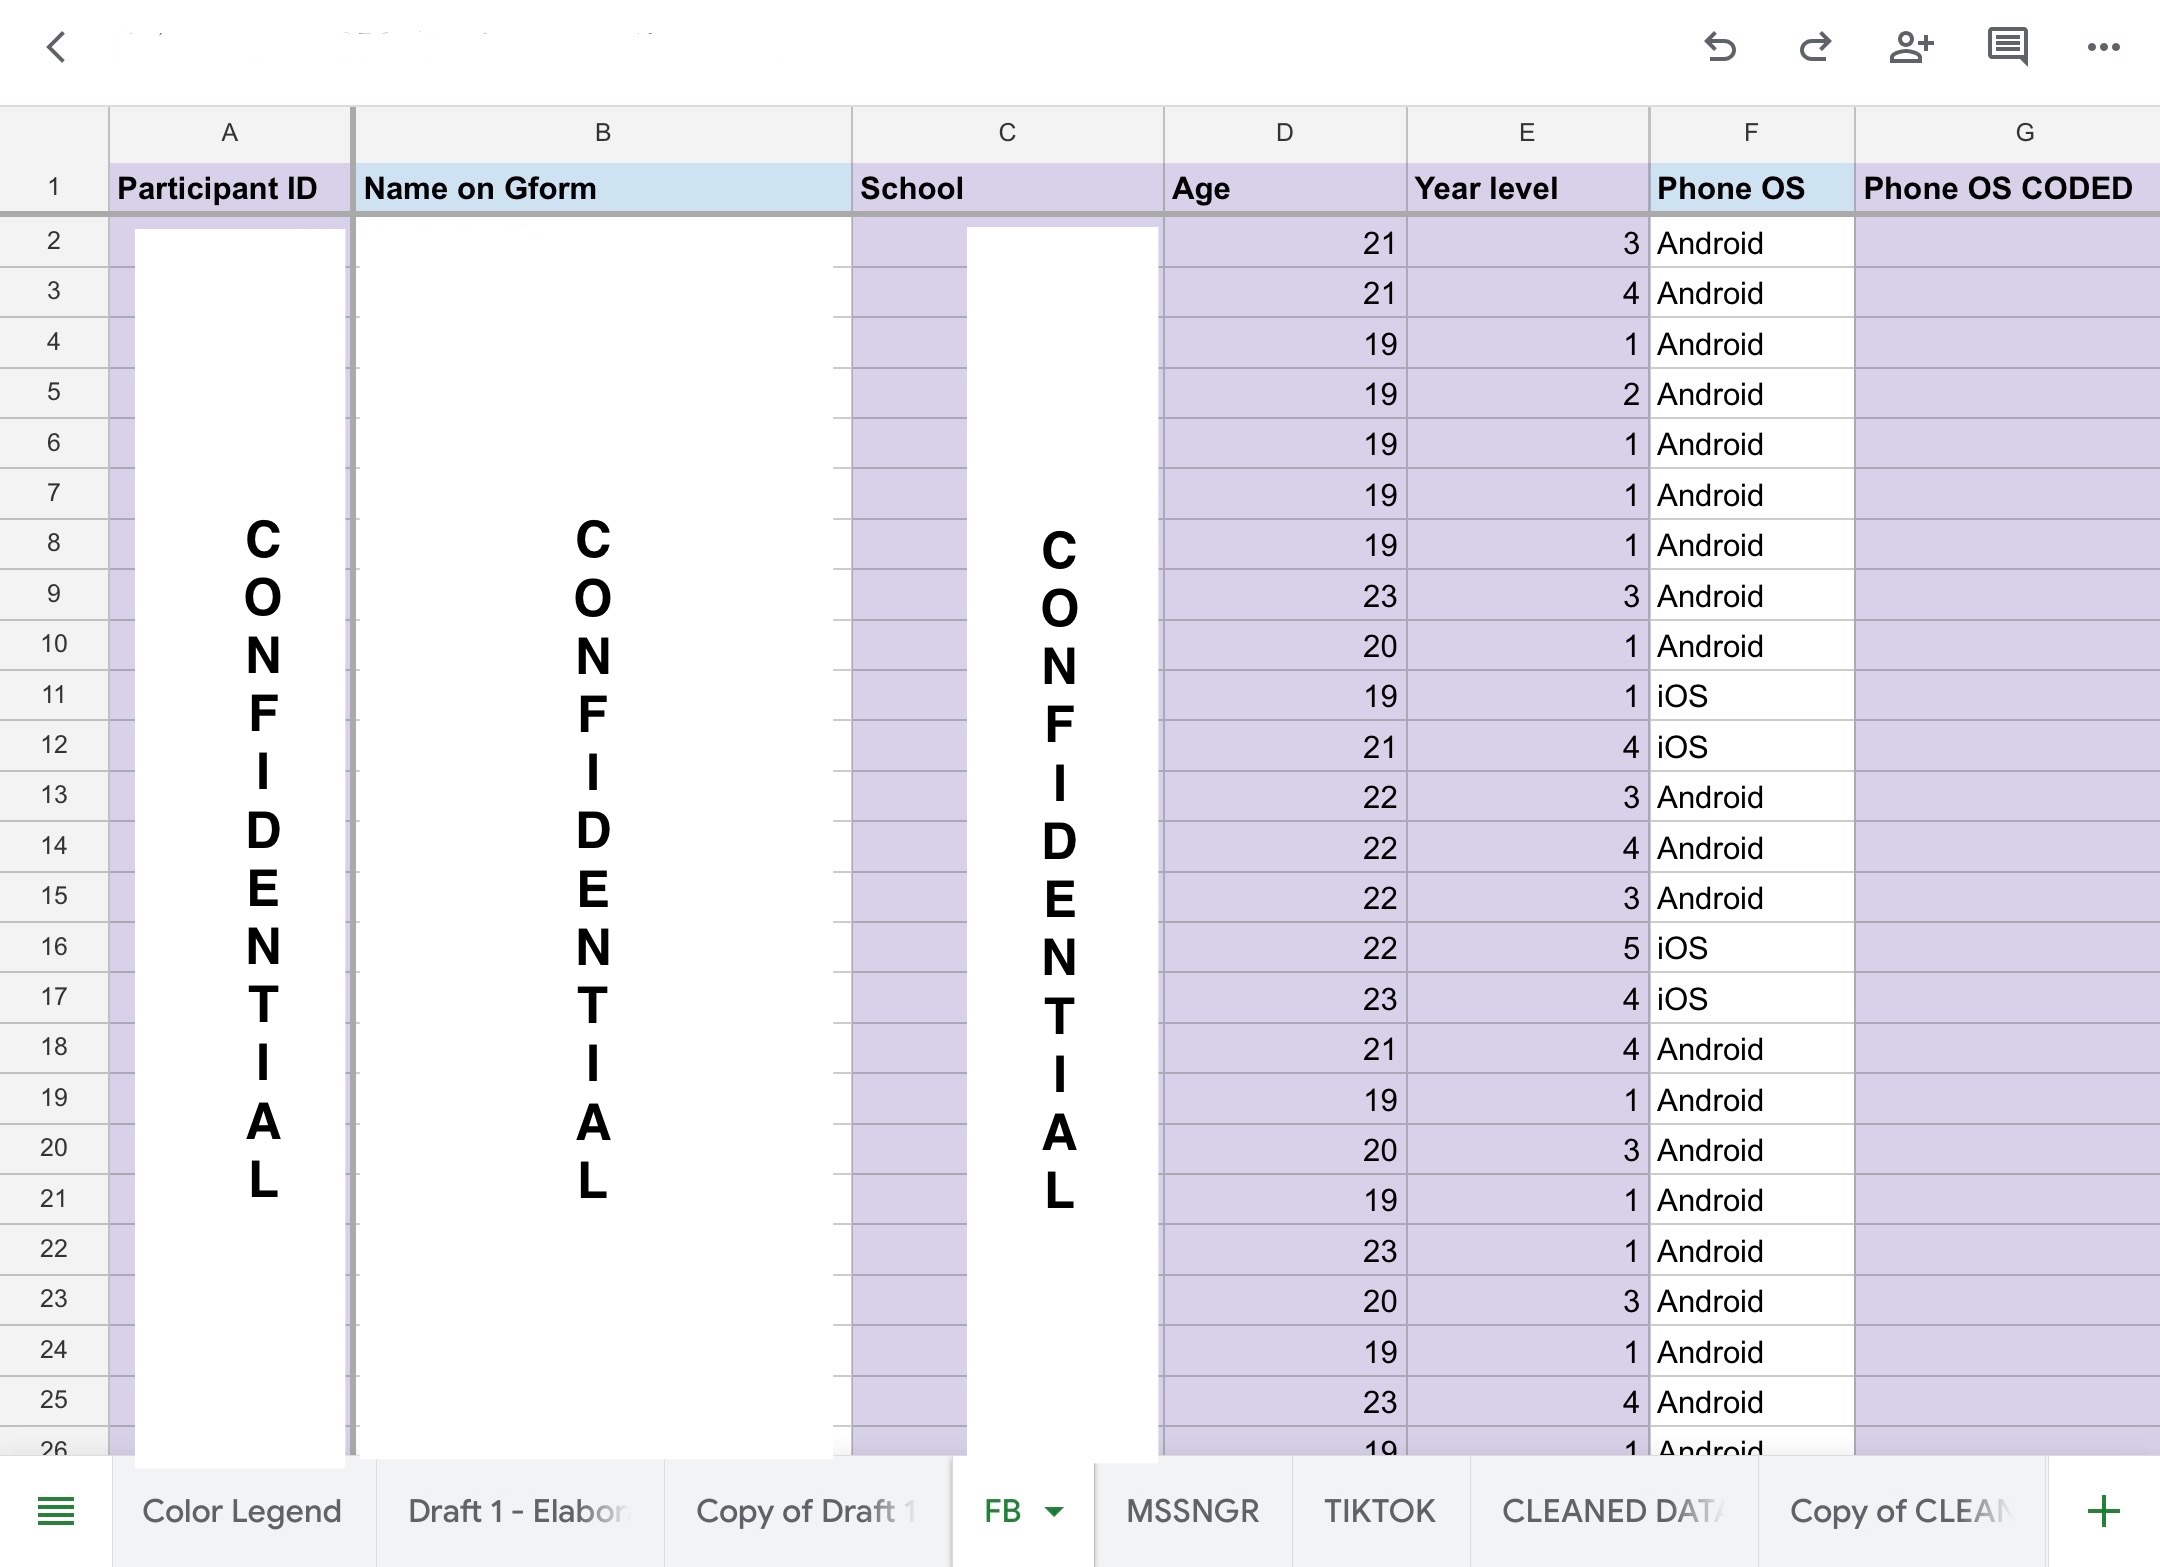Click the 'Year level' header cell
The image size is (2160, 1567).
tap(1527, 188)
